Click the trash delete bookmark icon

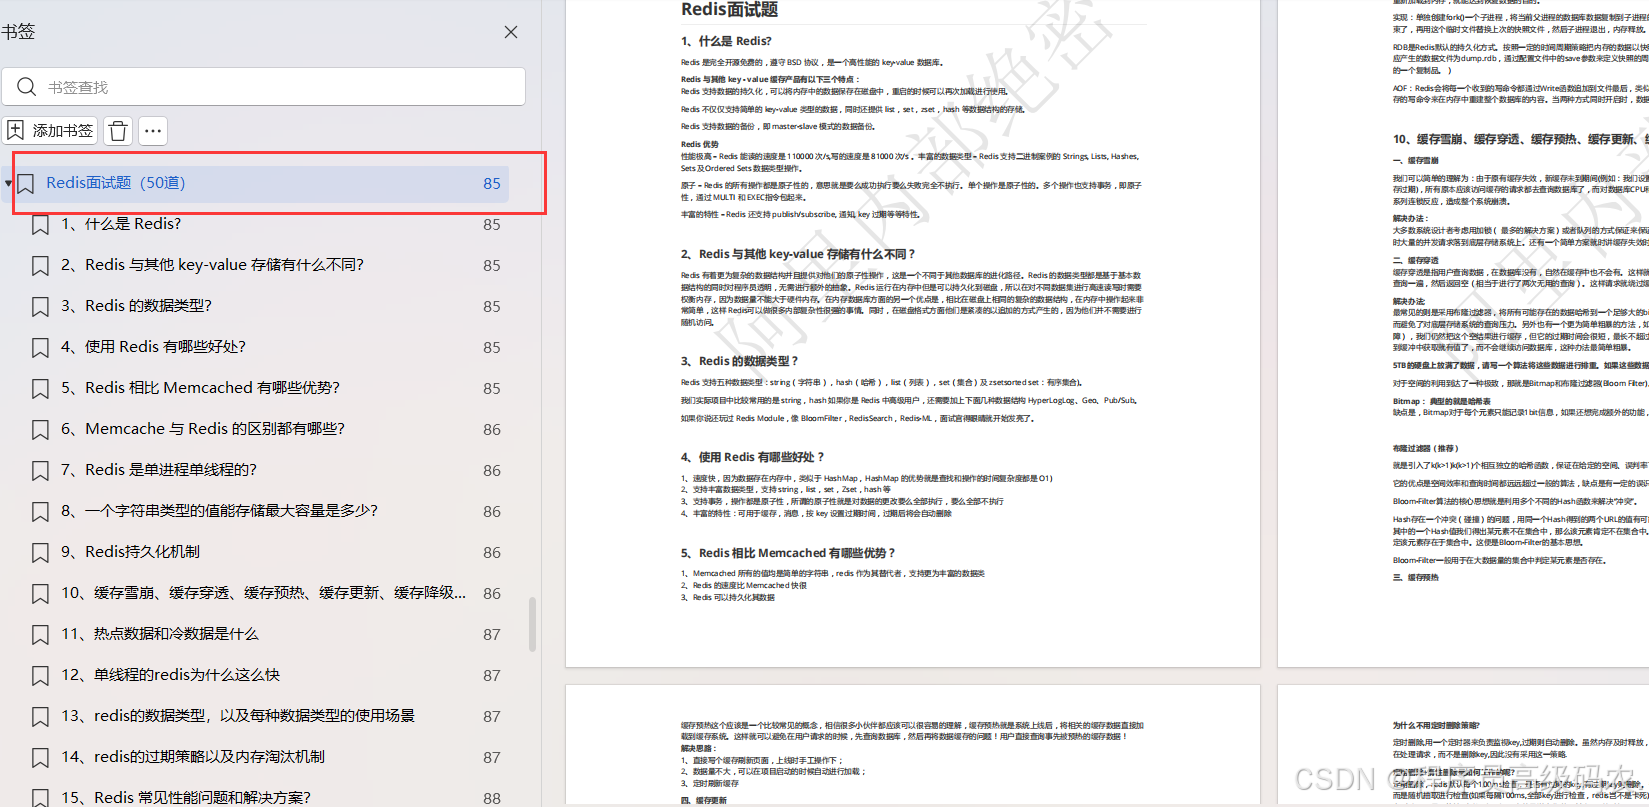118,131
